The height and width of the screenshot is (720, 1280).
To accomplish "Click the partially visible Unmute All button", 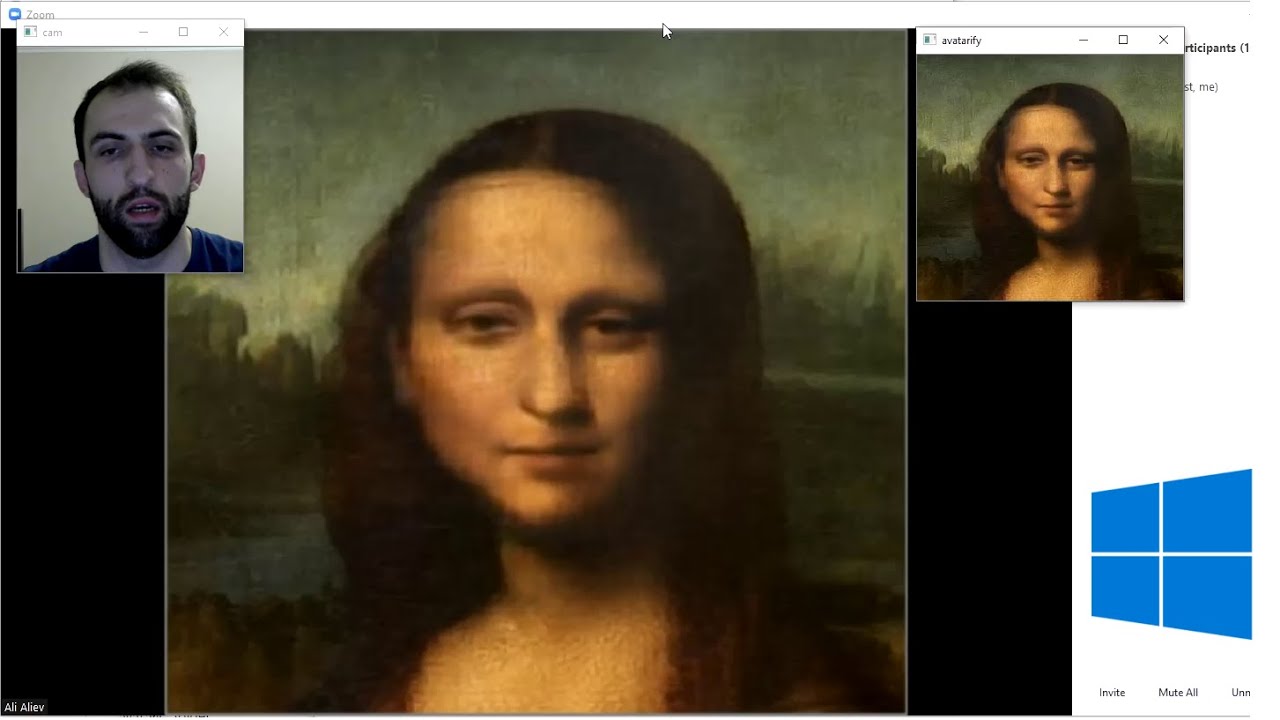I will (1241, 692).
